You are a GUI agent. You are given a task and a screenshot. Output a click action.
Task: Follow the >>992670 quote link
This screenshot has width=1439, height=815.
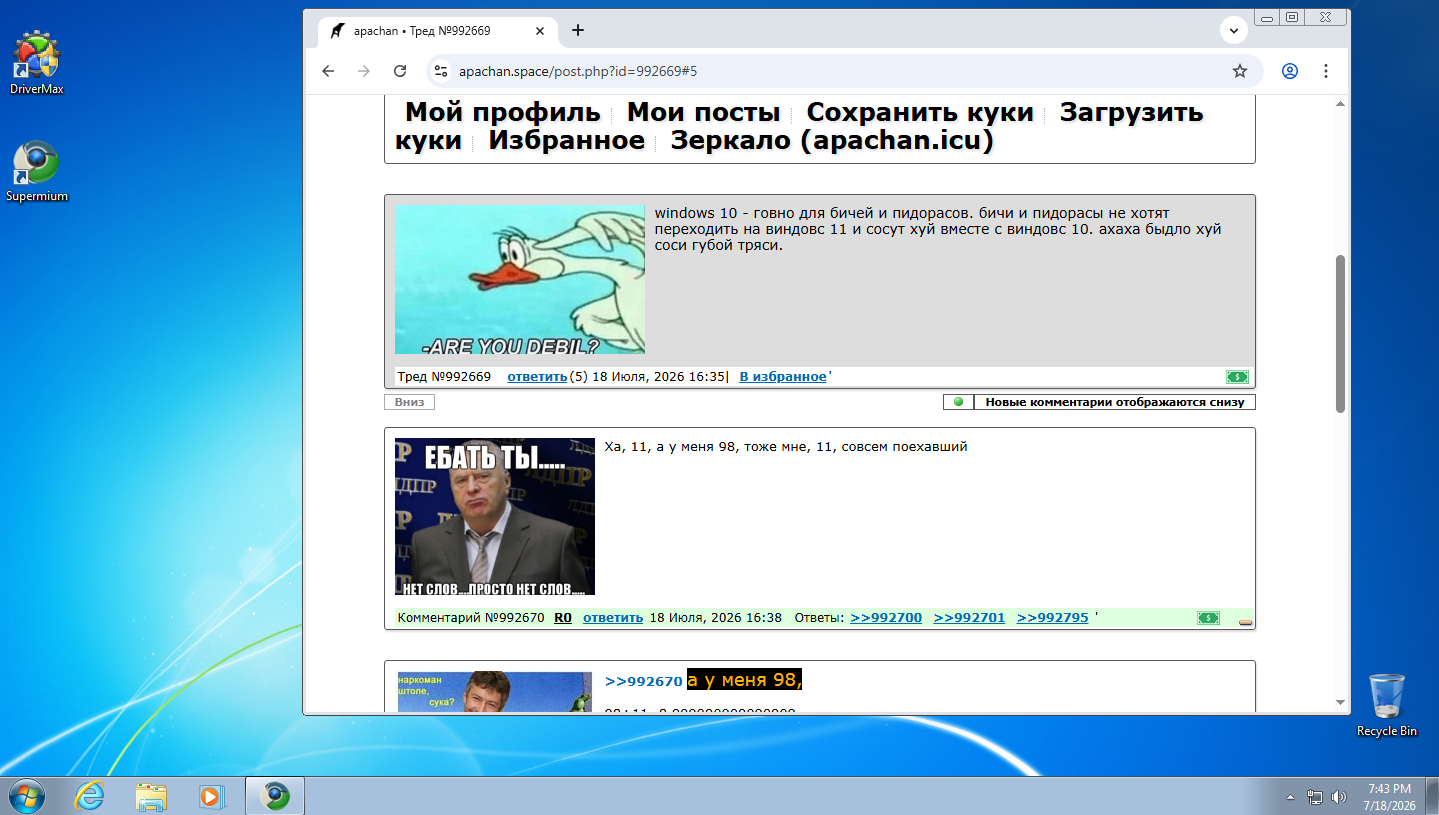point(644,681)
